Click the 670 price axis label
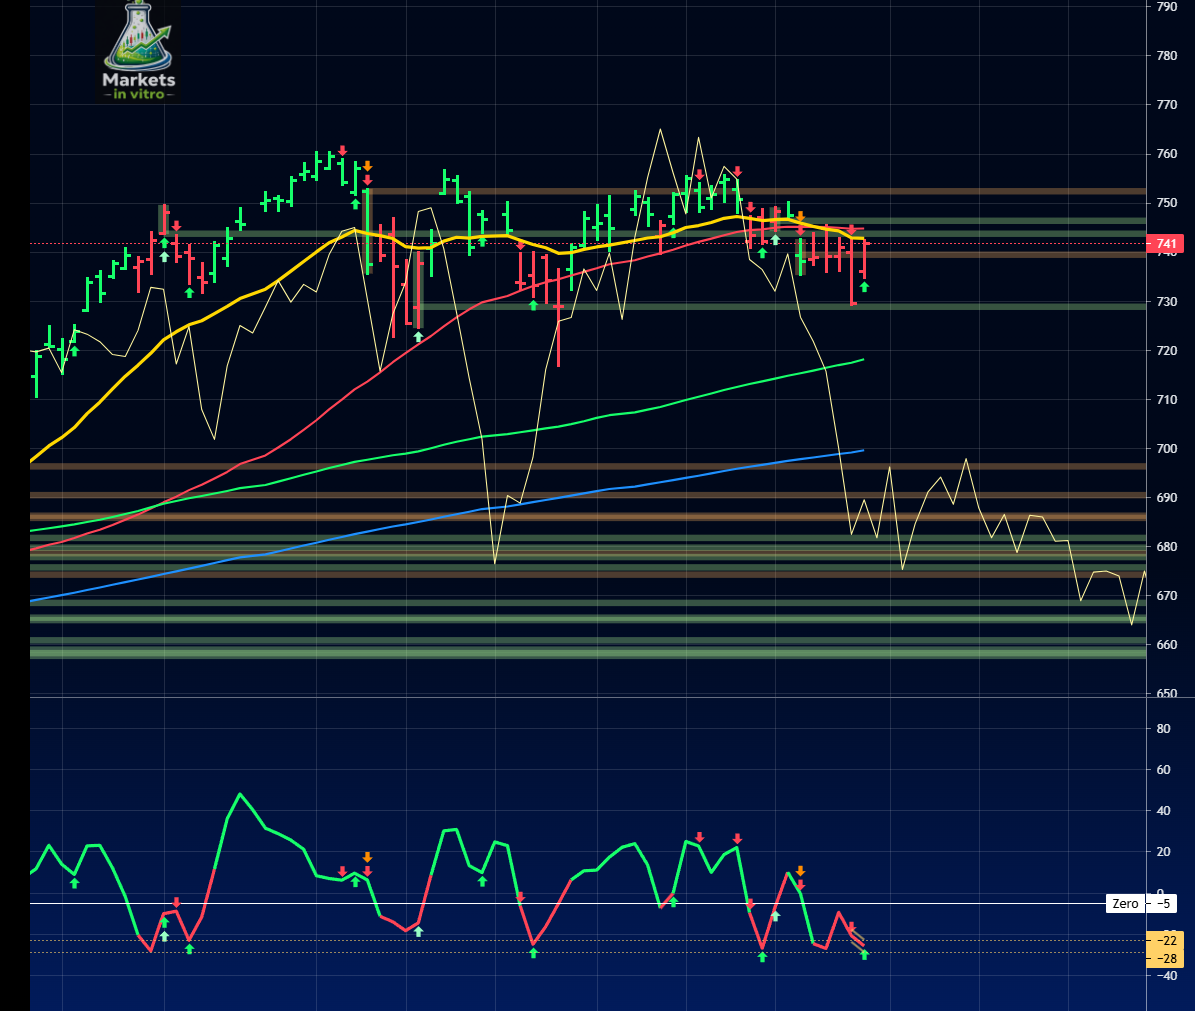 click(x=1167, y=596)
